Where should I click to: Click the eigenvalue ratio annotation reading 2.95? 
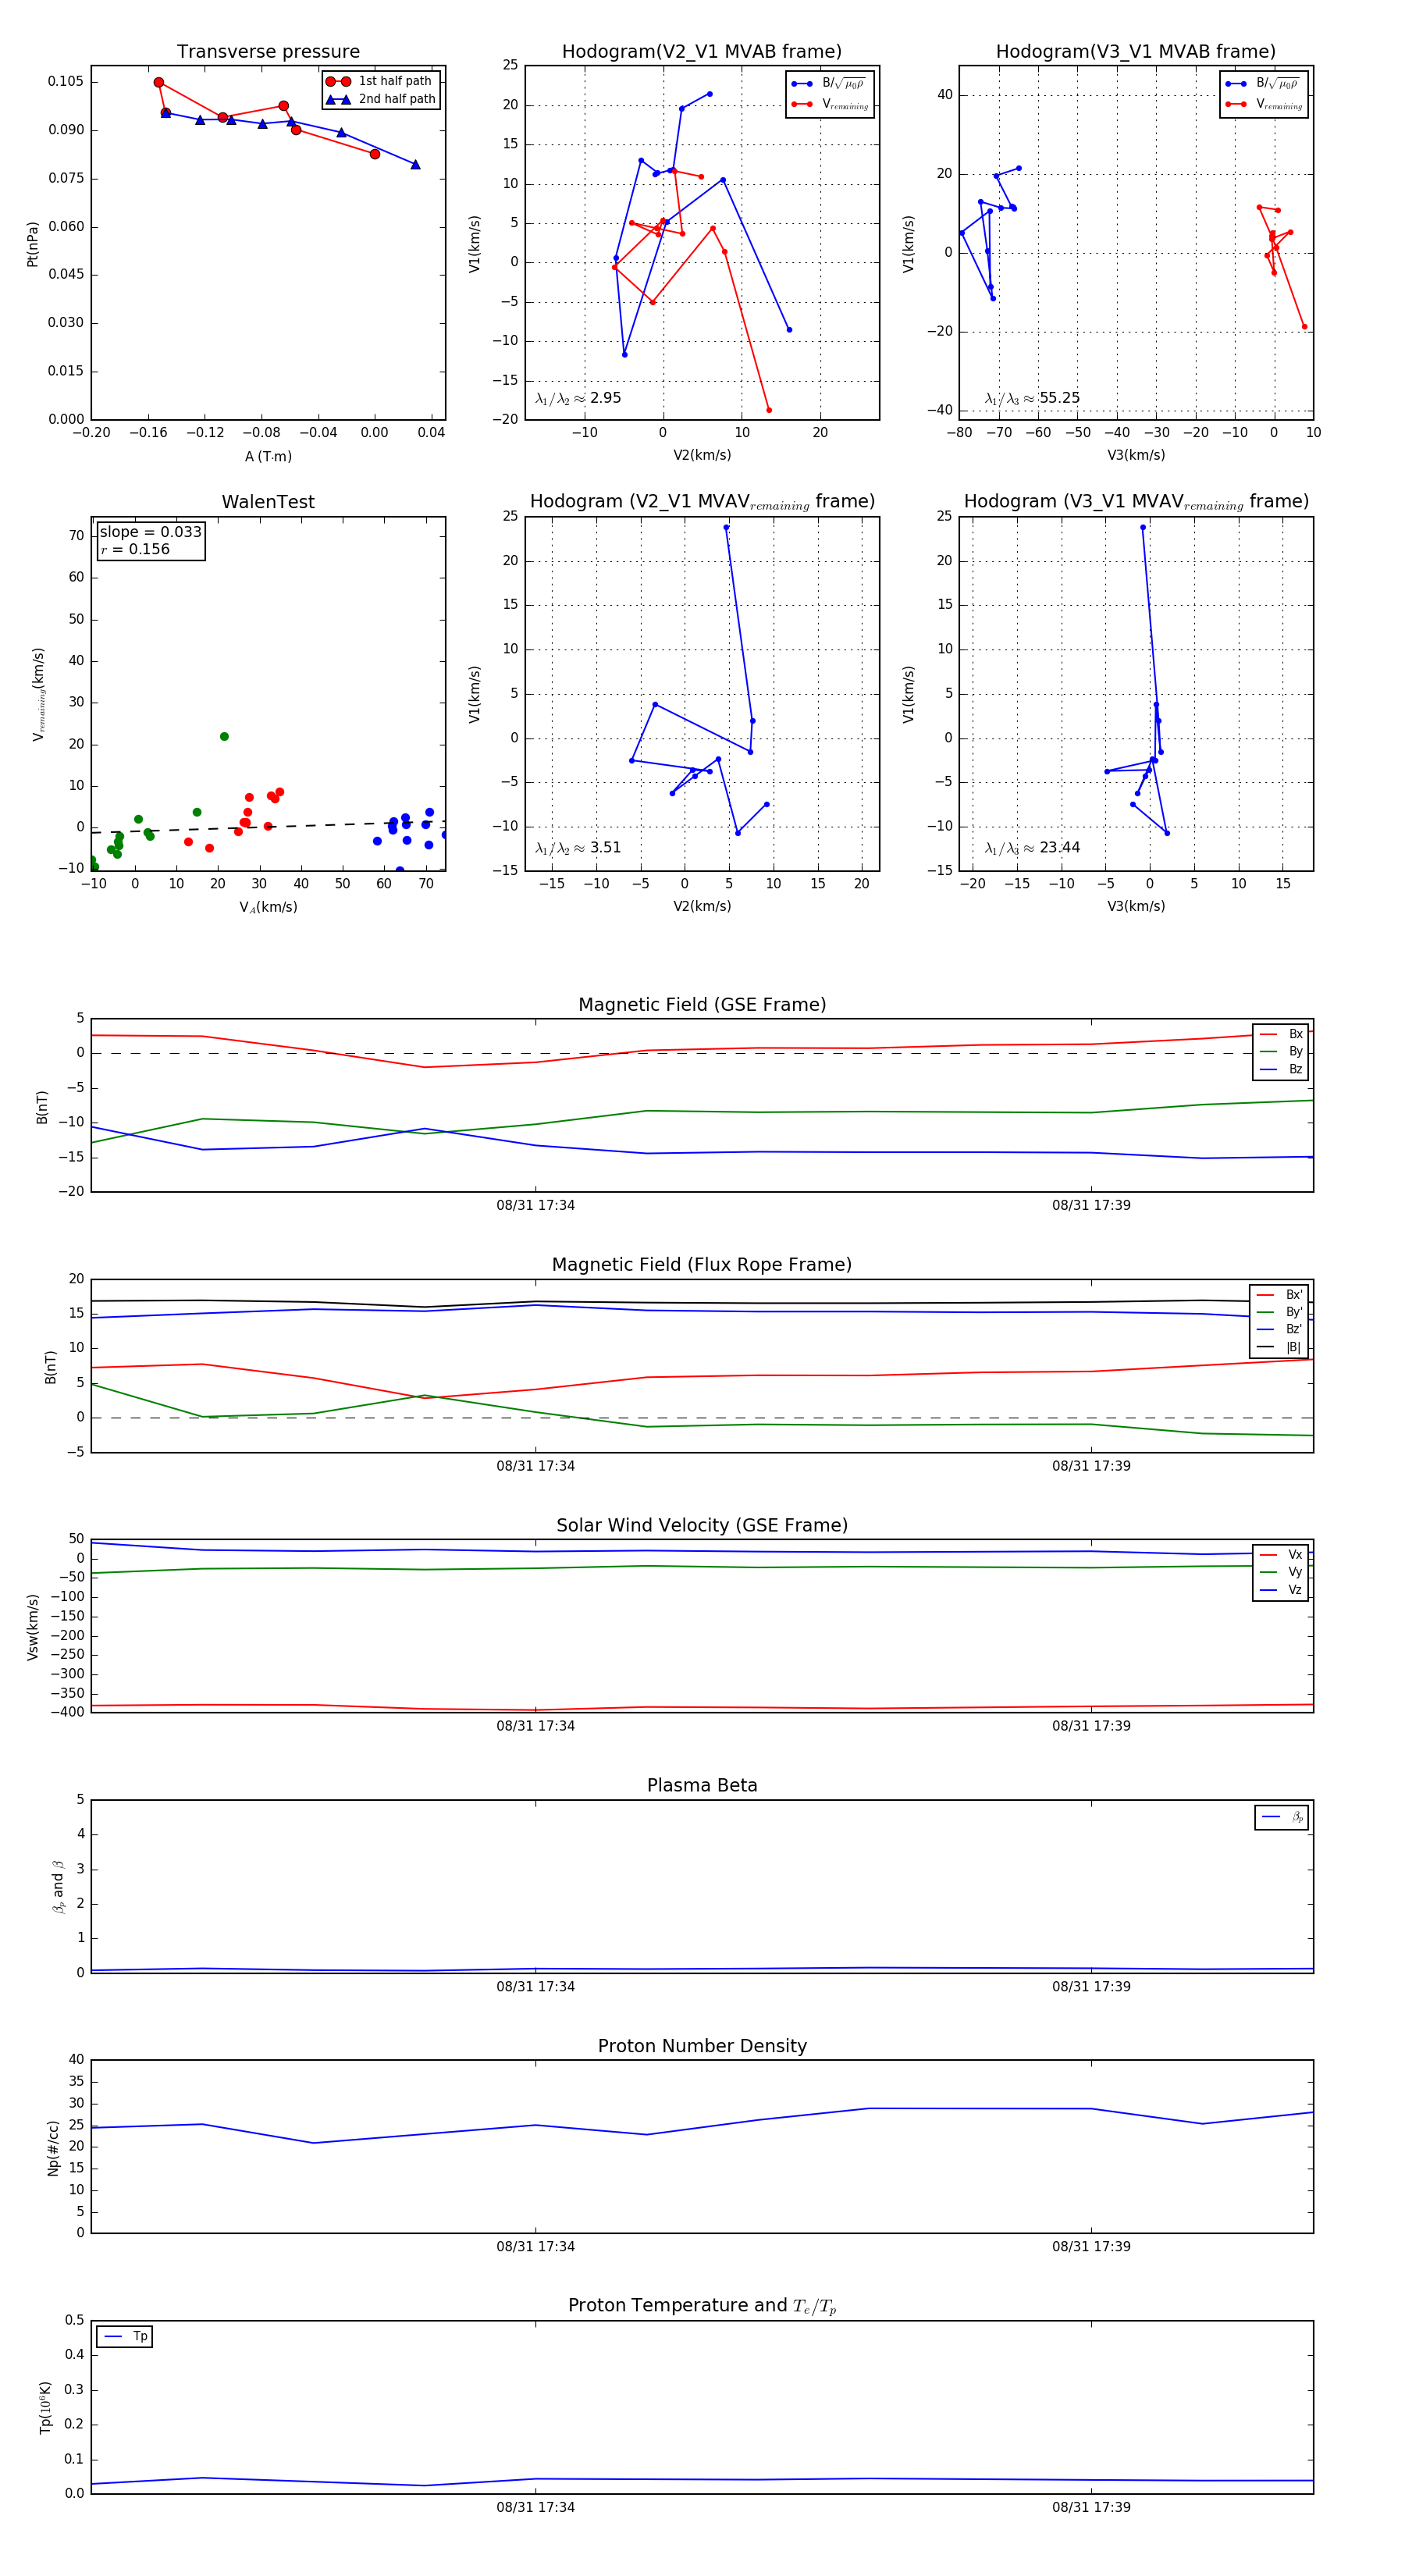pos(578,398)
